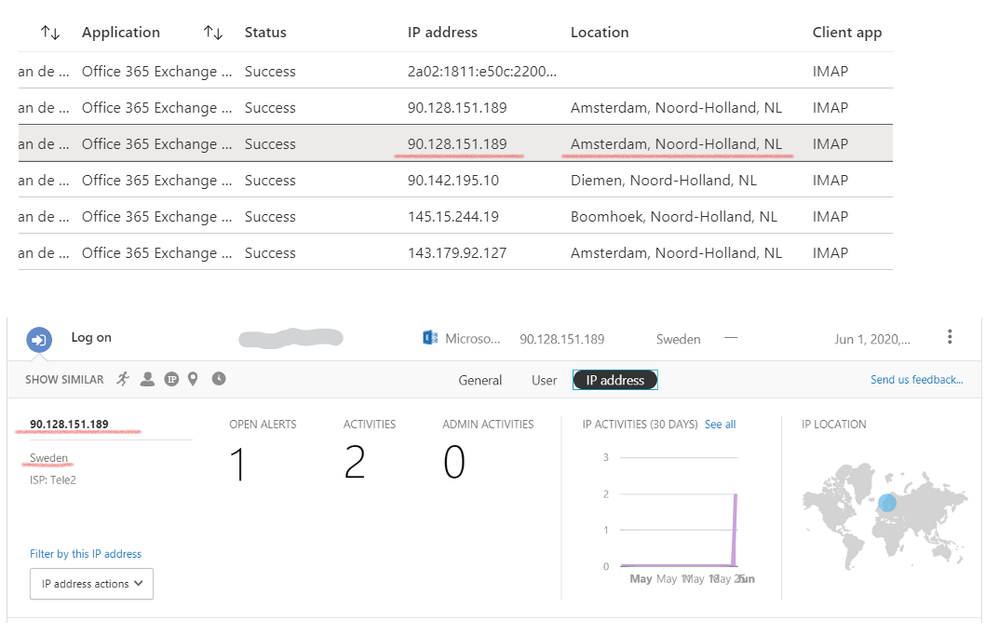Click the SHOW SIMILAR label
999x635 pixels.
(x=64, y=380)
